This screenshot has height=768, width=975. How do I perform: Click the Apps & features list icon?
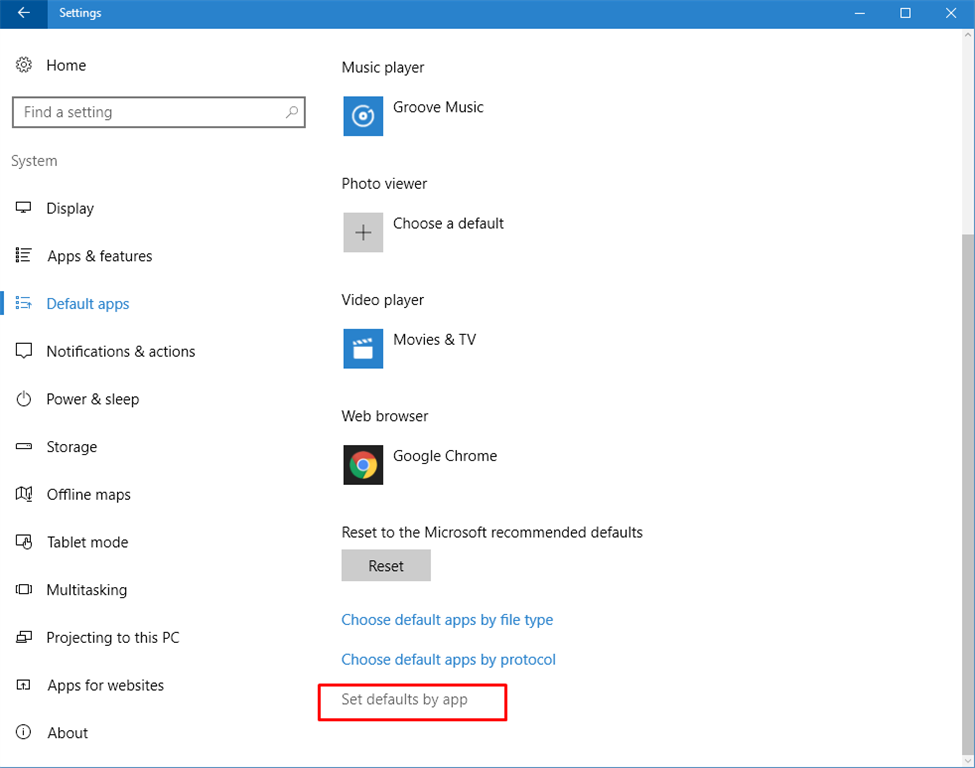tap(24, 255)
